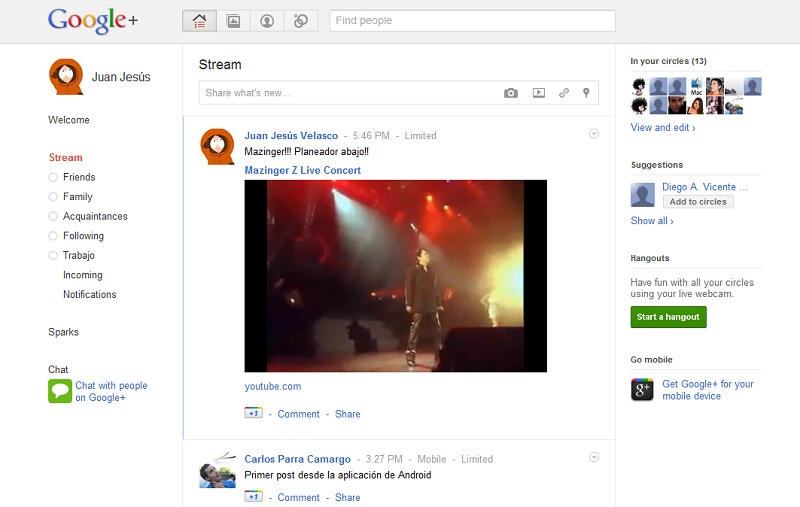
Task: Open the Profile icon in top bar
Action: (267, 21)
